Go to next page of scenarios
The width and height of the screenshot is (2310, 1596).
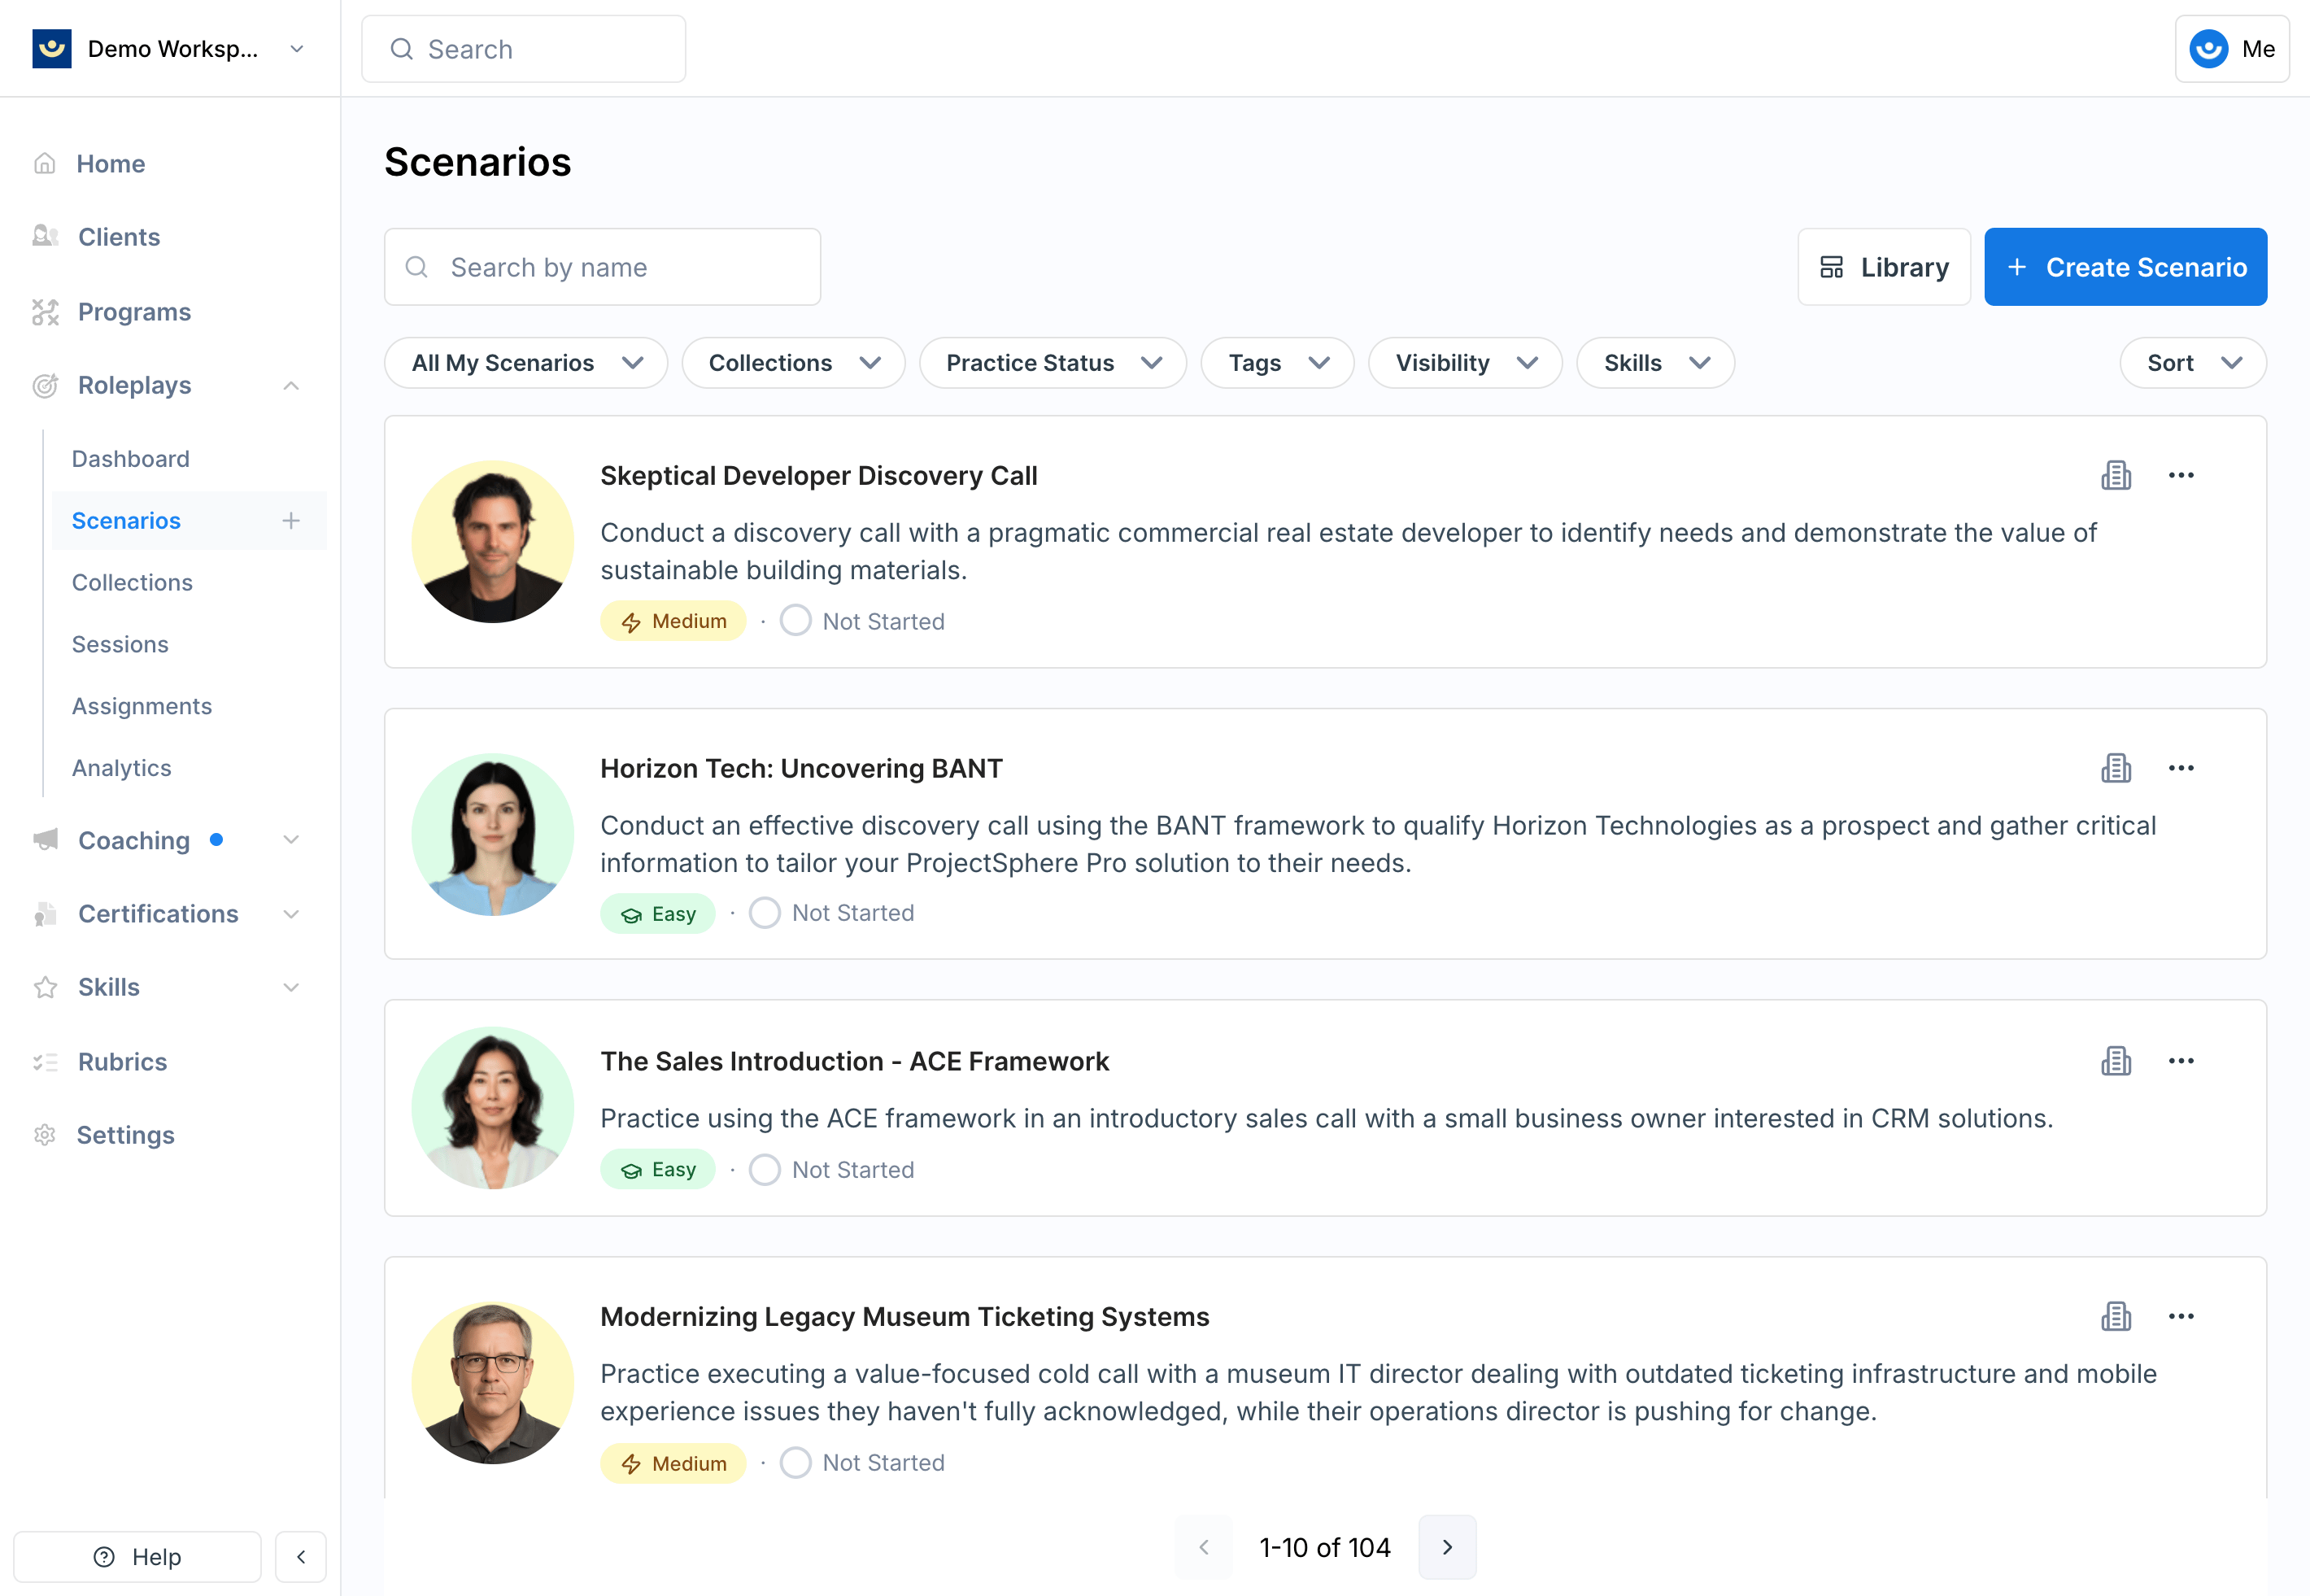coord(1447,1547)
